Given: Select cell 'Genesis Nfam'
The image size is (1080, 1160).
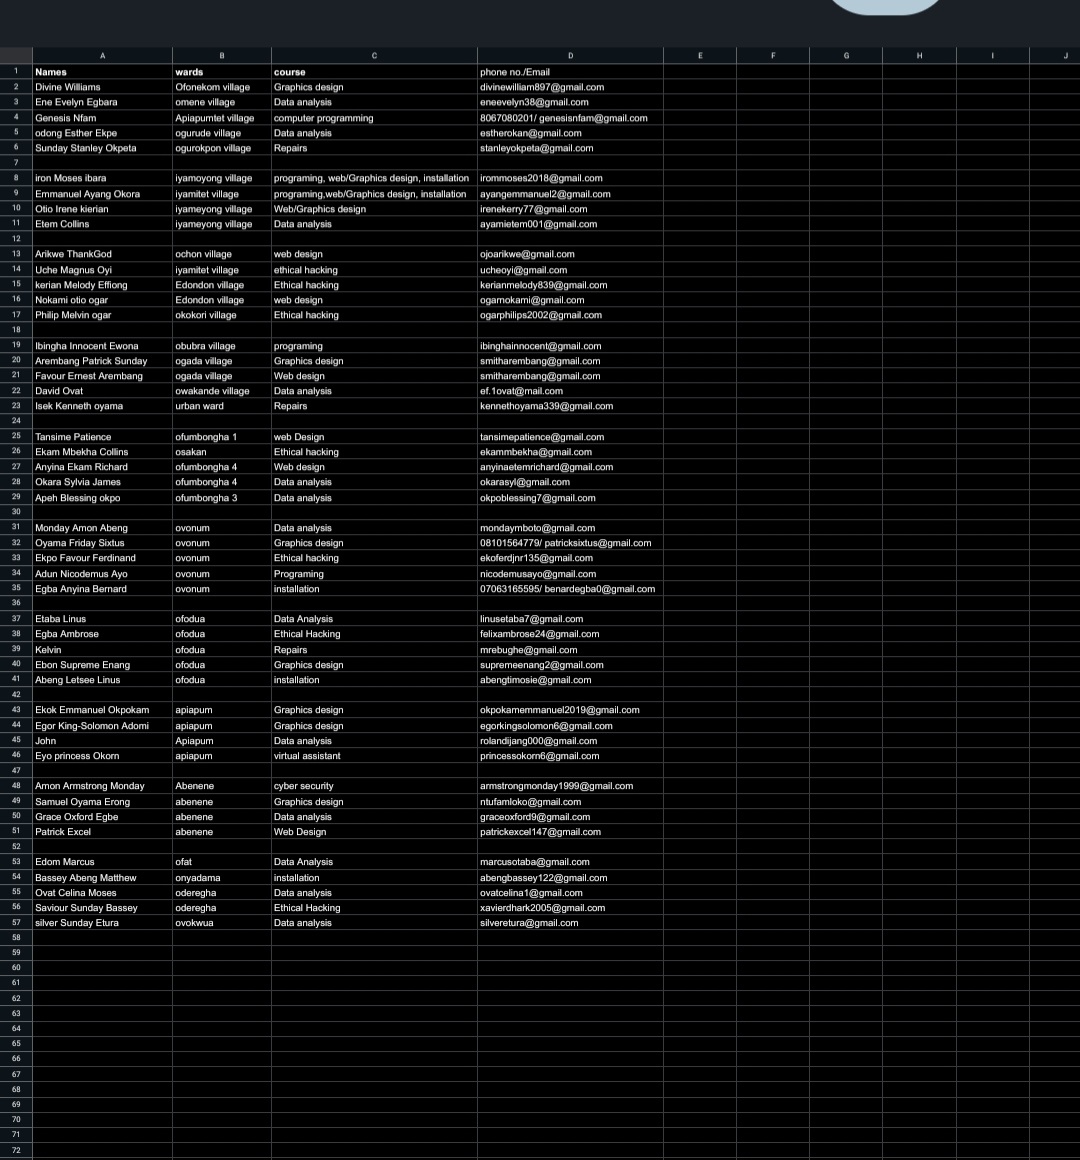Looking at the screenshot, I should (x=102, y=118).
